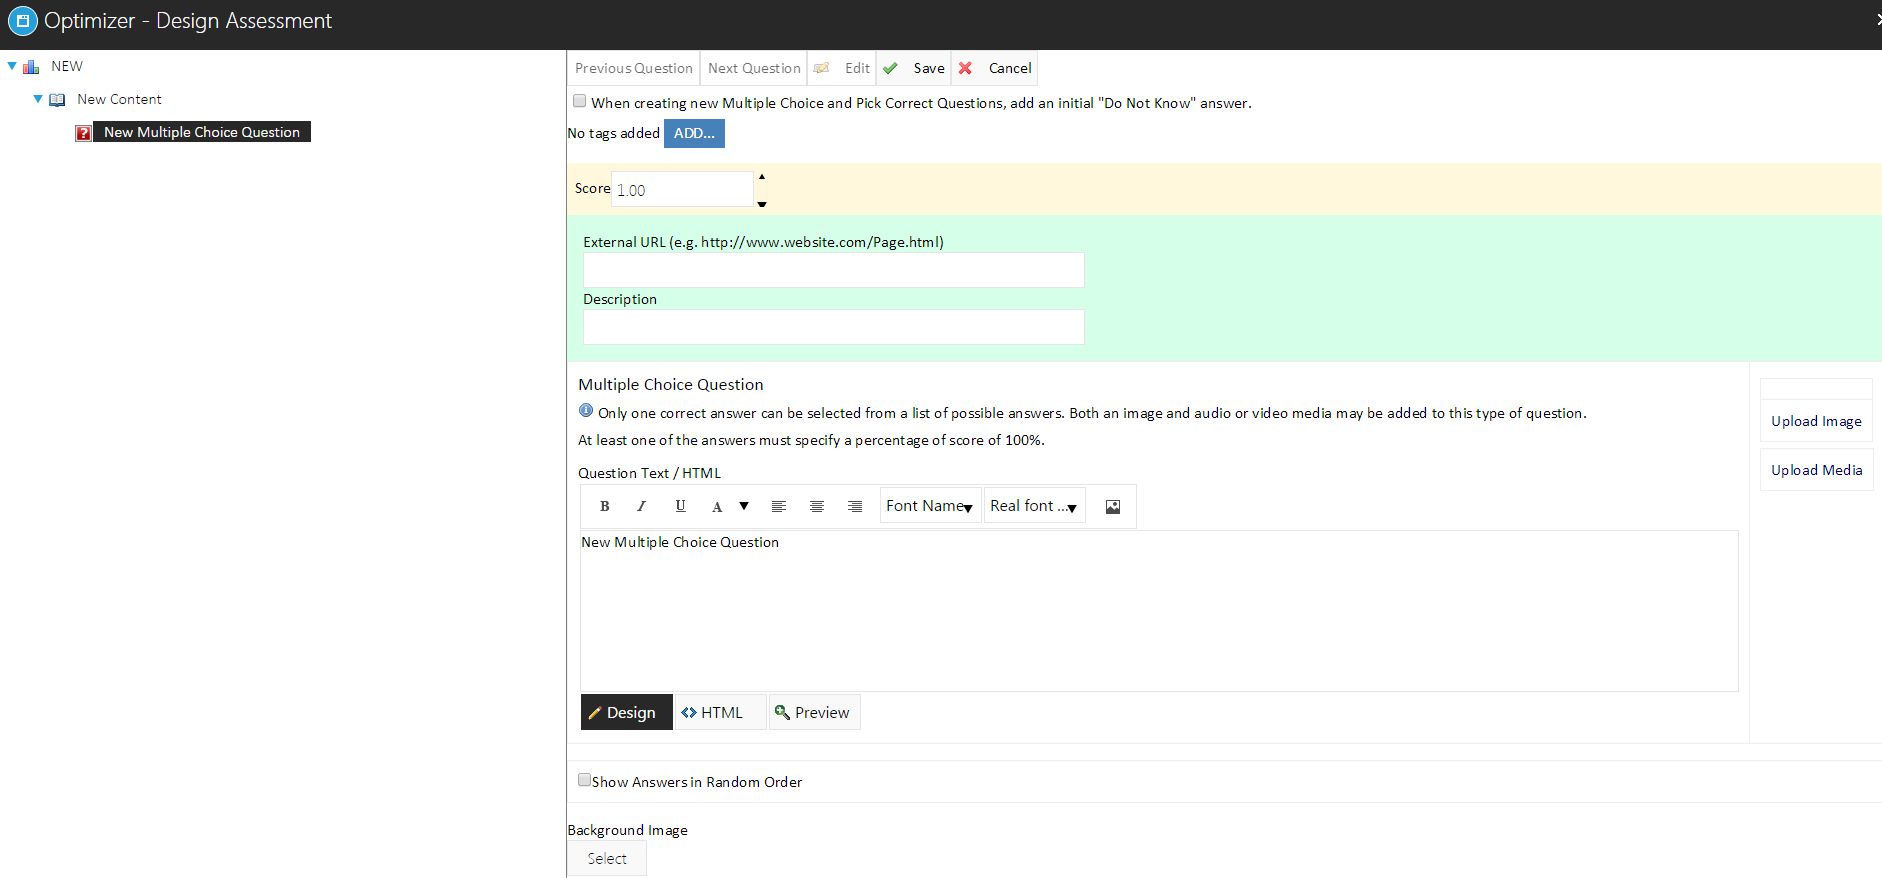The image size is (1882, 878).
Task: Collapse the NEW tree node
Action: pyautogui.click(x=12, y=66)
